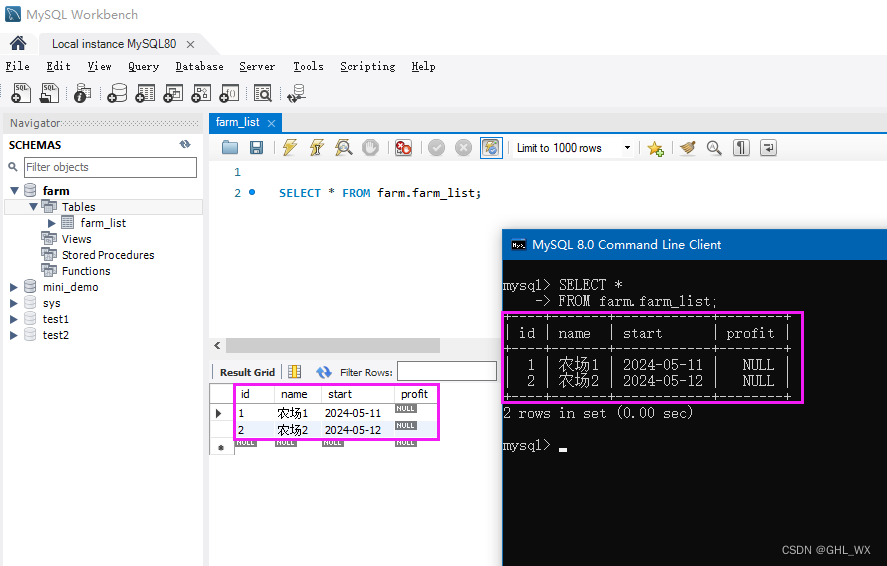Expand the sys schema

pos(14,303)
